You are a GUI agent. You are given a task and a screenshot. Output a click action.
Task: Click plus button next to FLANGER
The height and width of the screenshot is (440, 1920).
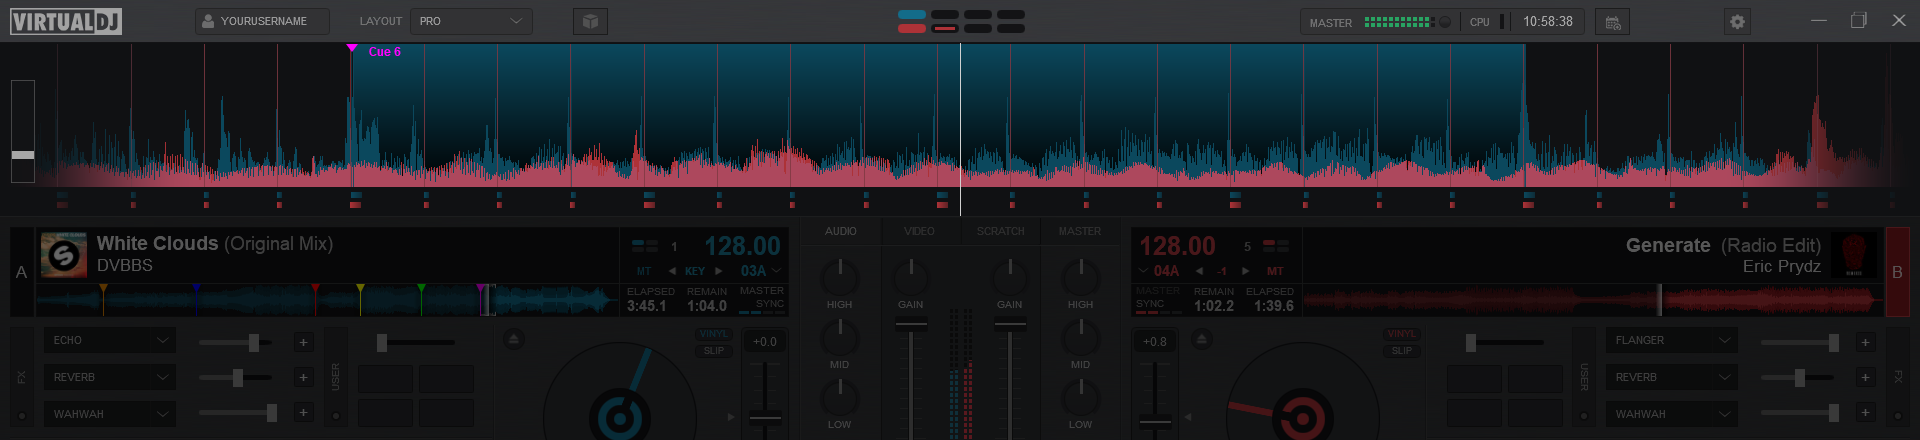(1865, 342)
